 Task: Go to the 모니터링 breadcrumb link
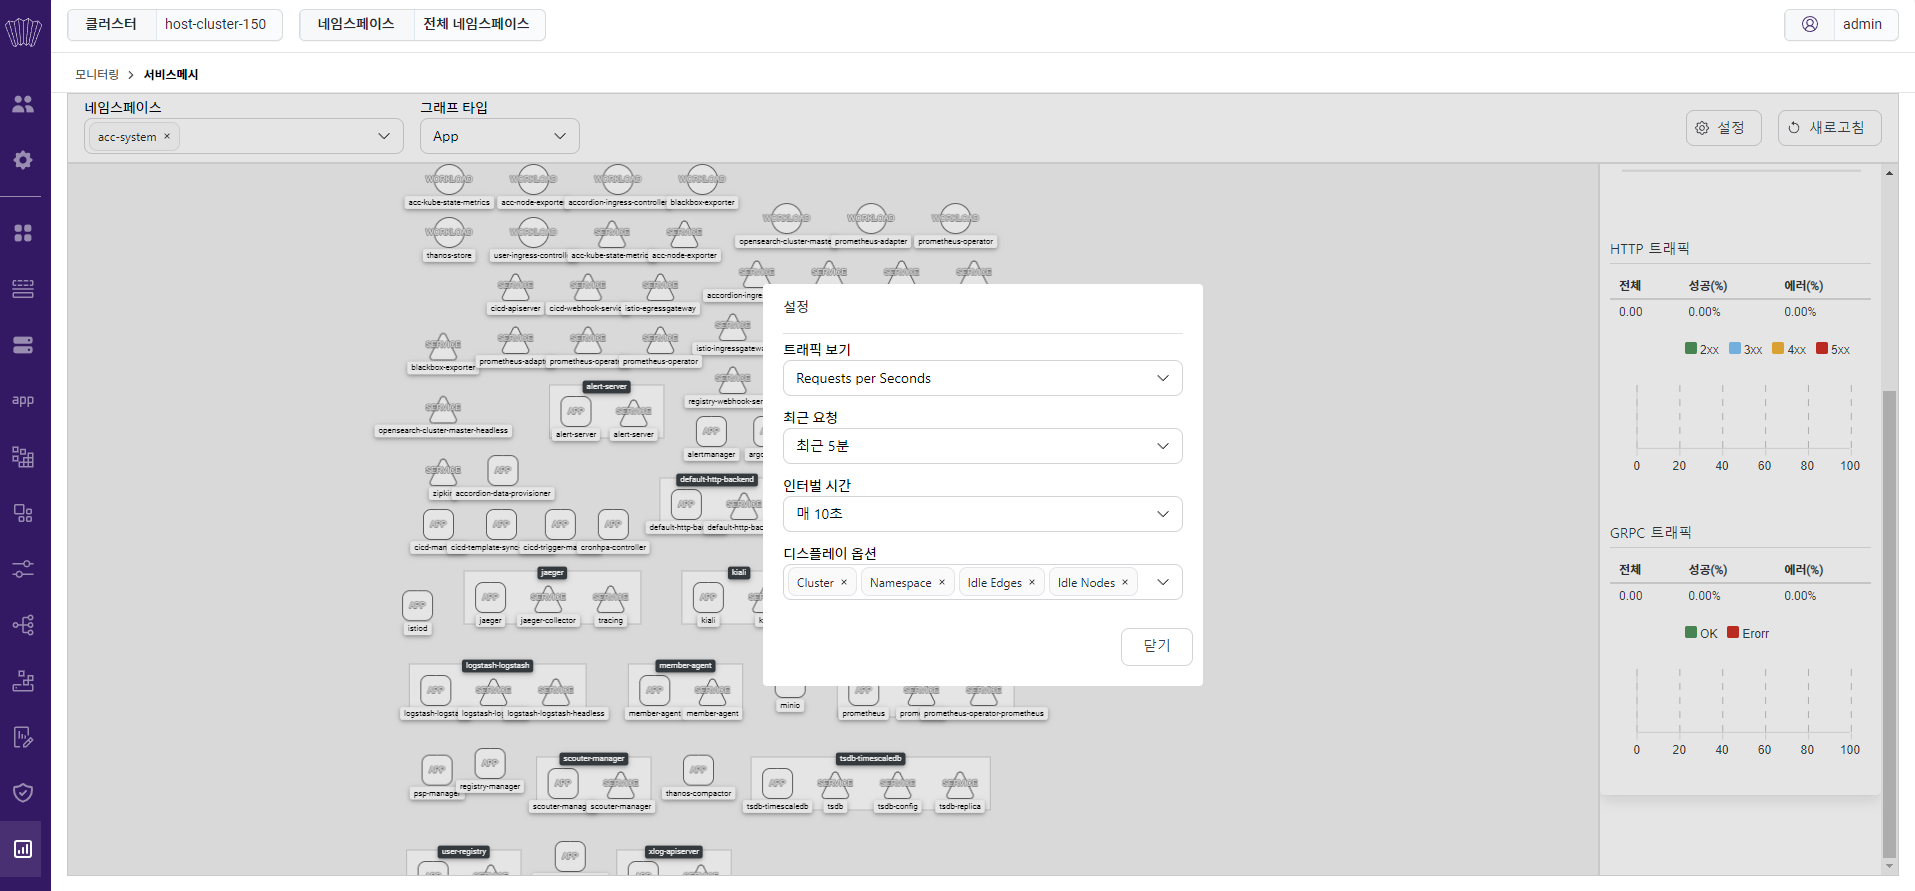point(97,75)
